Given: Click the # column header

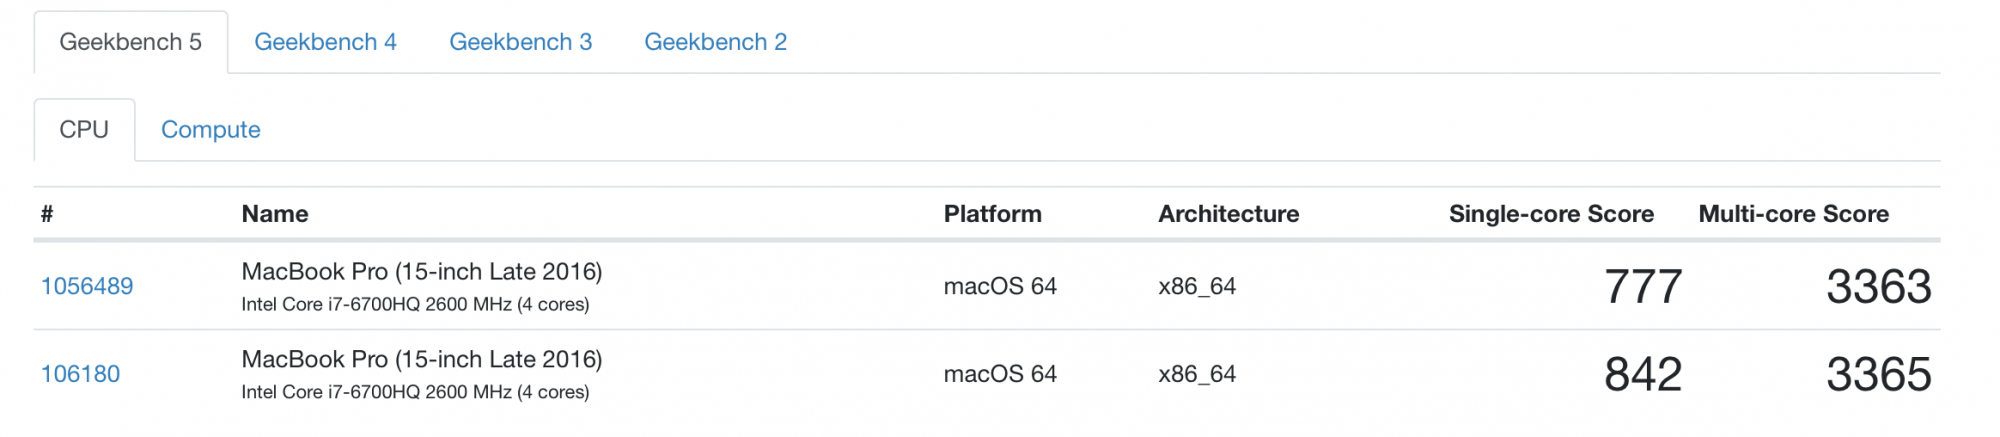Looking at the screenshot, I should click(x=47, y=214).
